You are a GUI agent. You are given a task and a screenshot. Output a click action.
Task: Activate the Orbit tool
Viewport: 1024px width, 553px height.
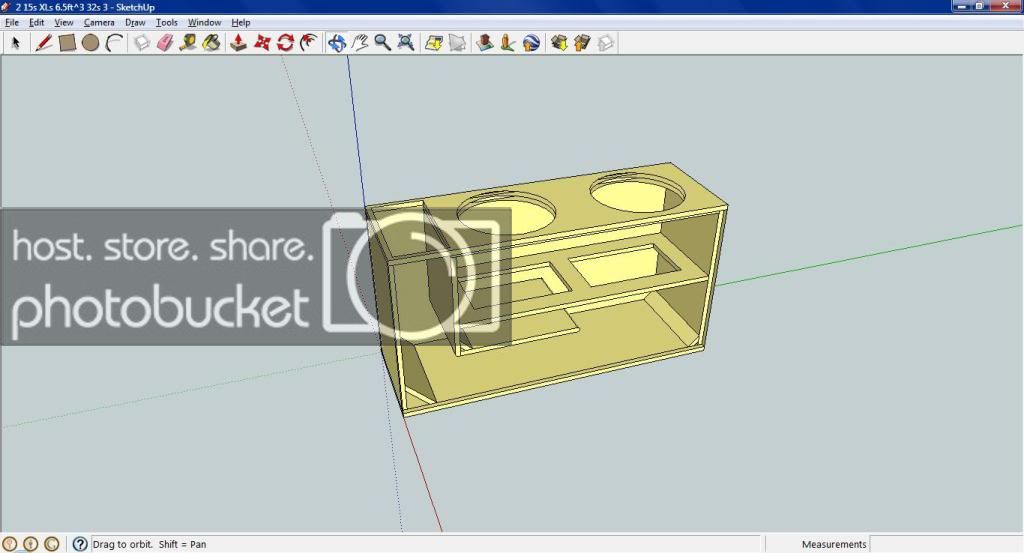(336, 43)
